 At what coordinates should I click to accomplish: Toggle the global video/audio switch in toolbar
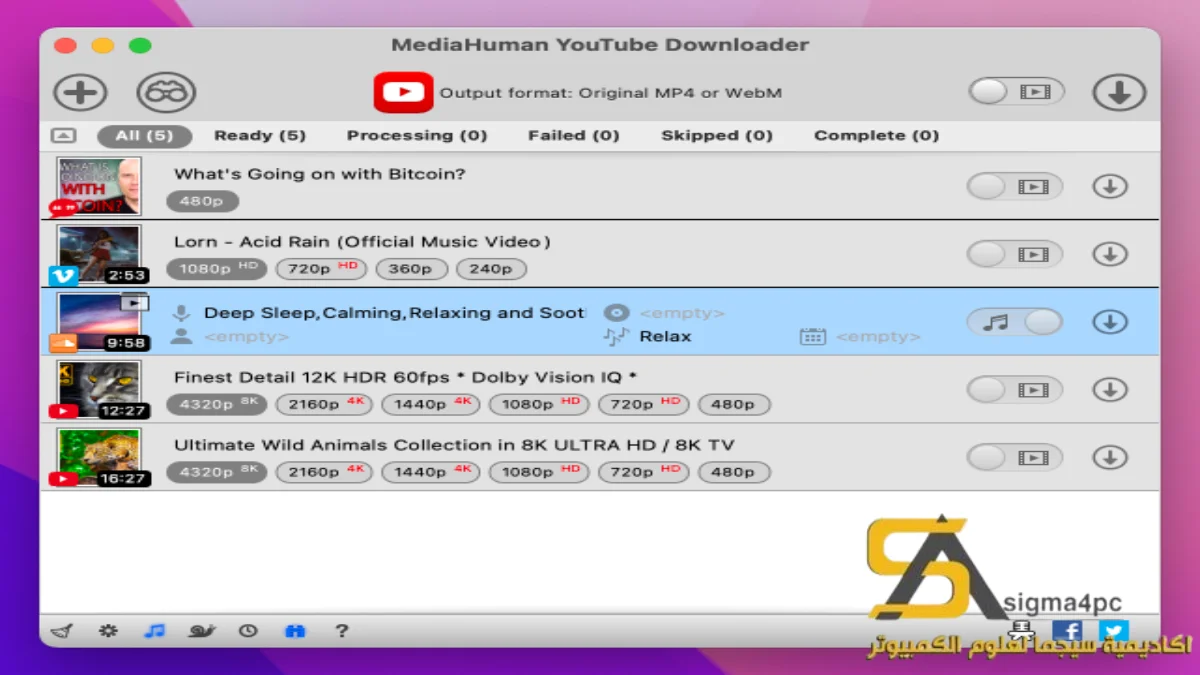tap(1016, 92)
